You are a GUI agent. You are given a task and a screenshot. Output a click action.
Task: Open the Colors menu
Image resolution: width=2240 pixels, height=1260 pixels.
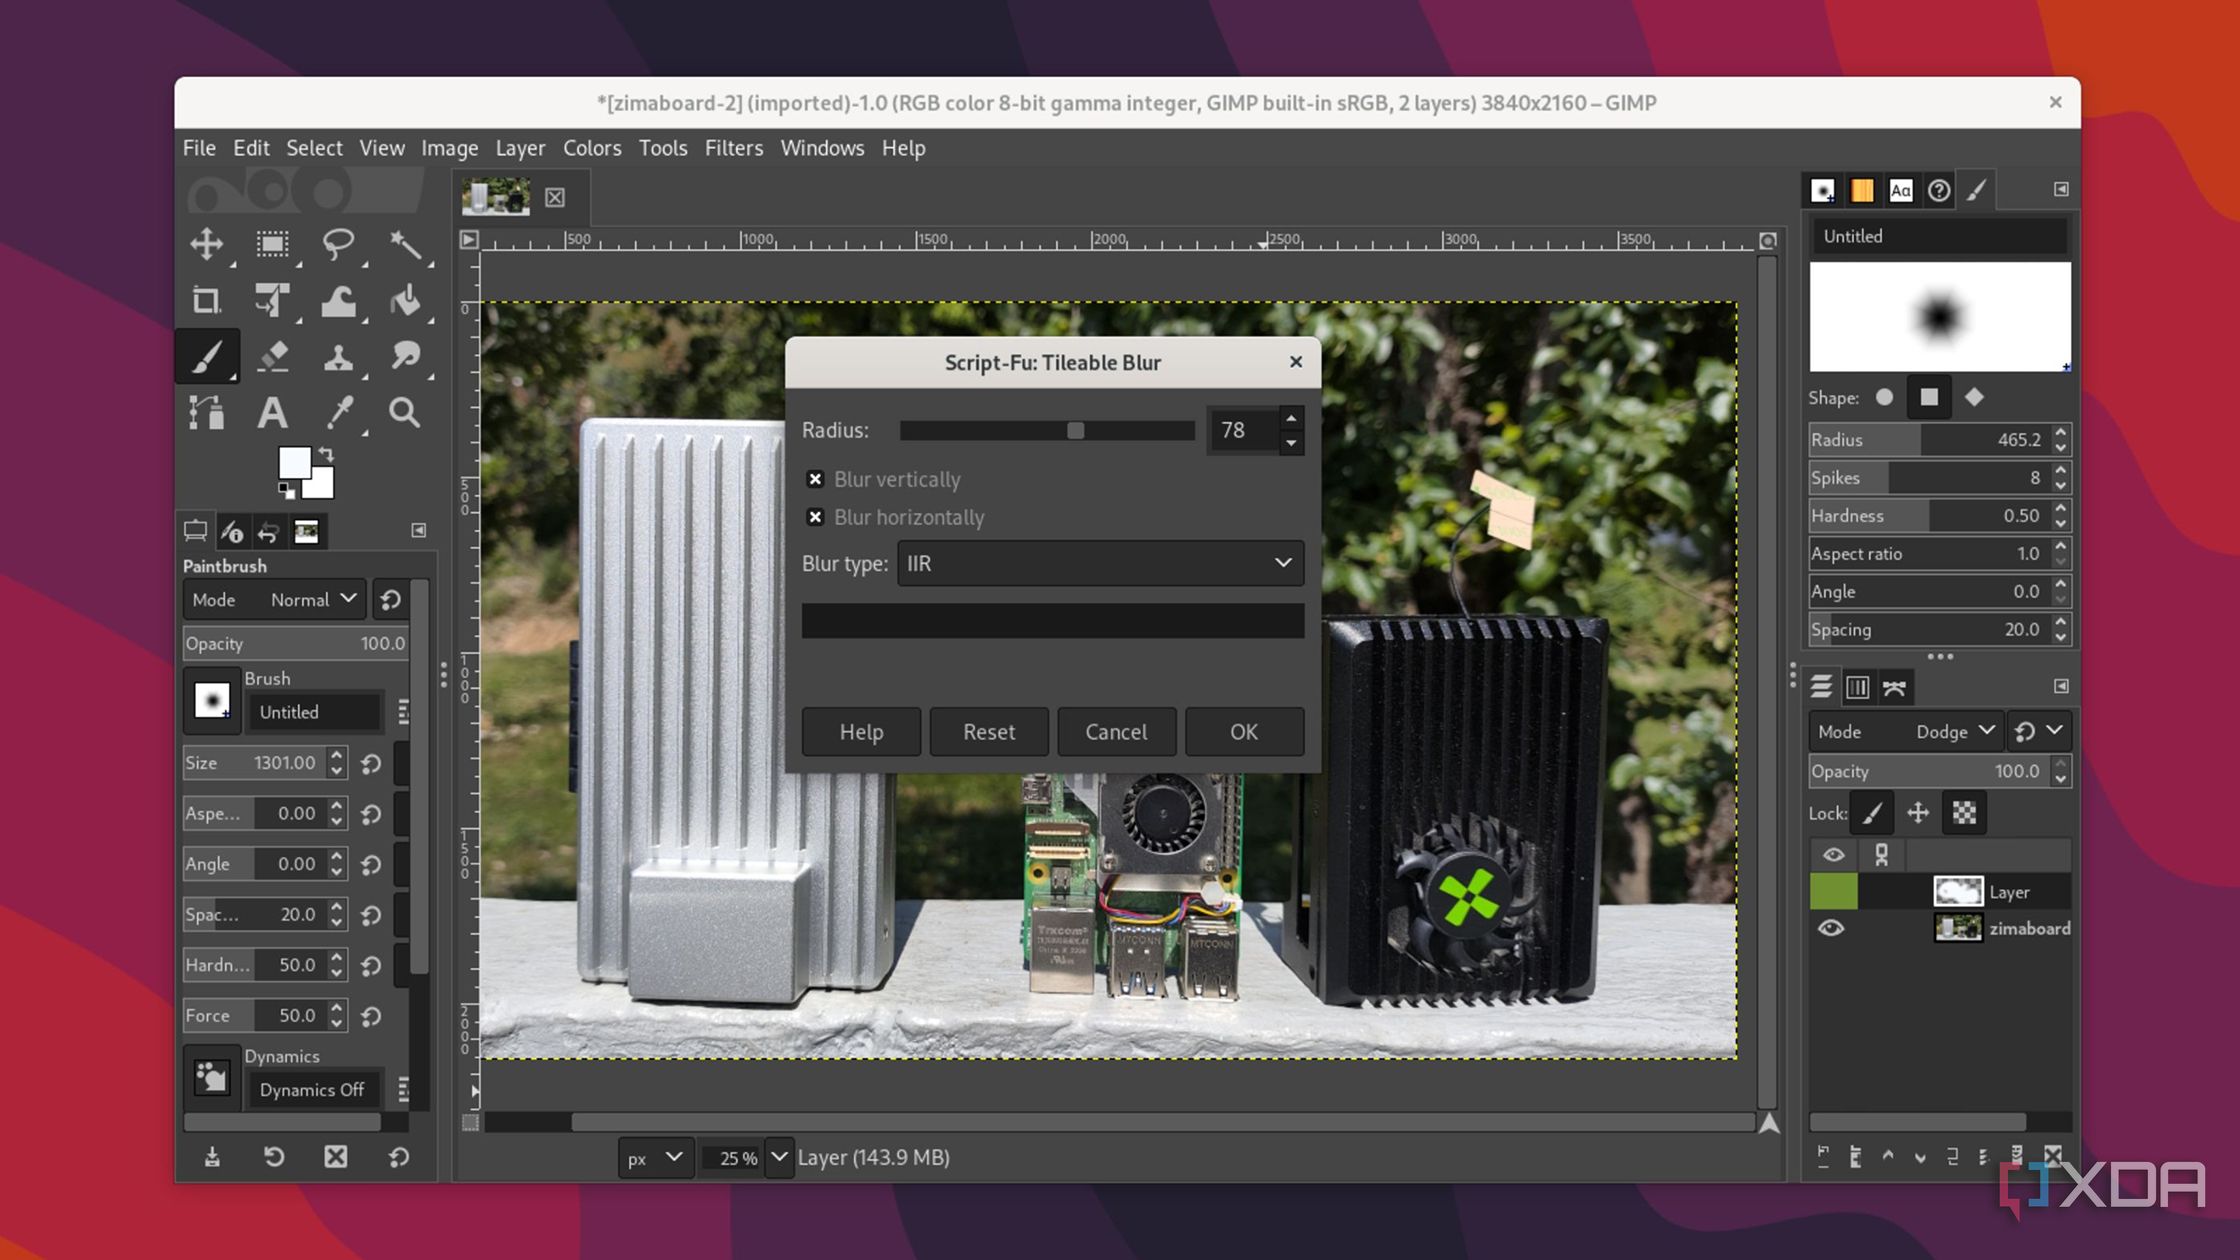click(x=591, y=148)
